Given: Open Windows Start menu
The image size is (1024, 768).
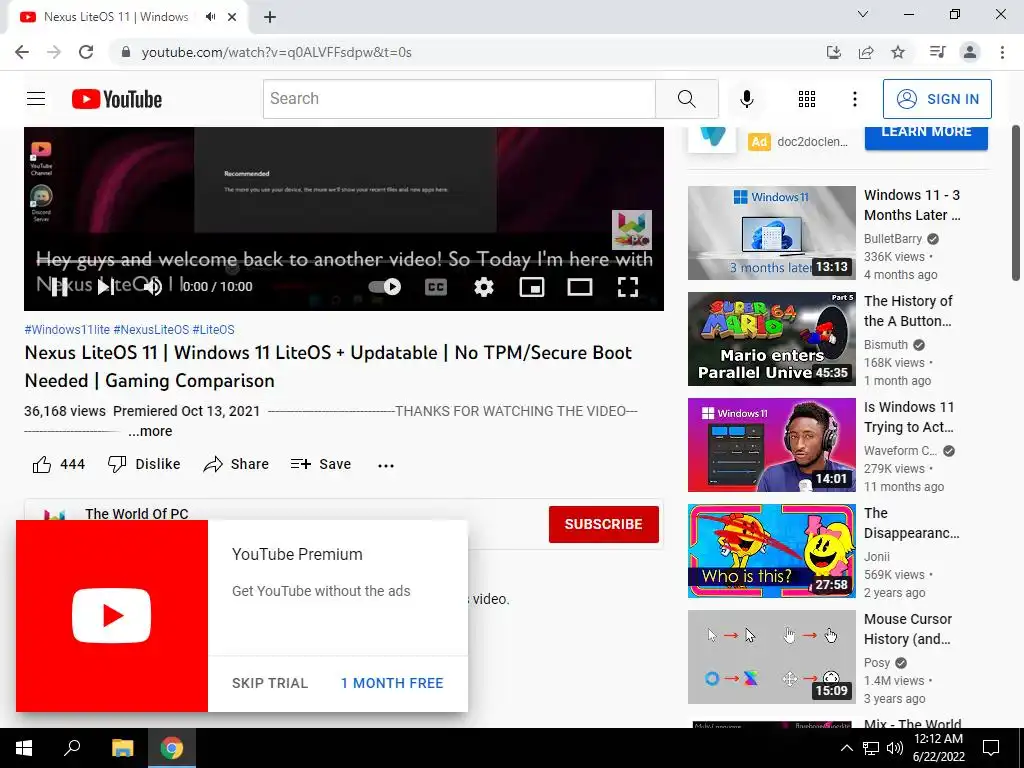Looking at the screenshot, I should click(24, 748).
